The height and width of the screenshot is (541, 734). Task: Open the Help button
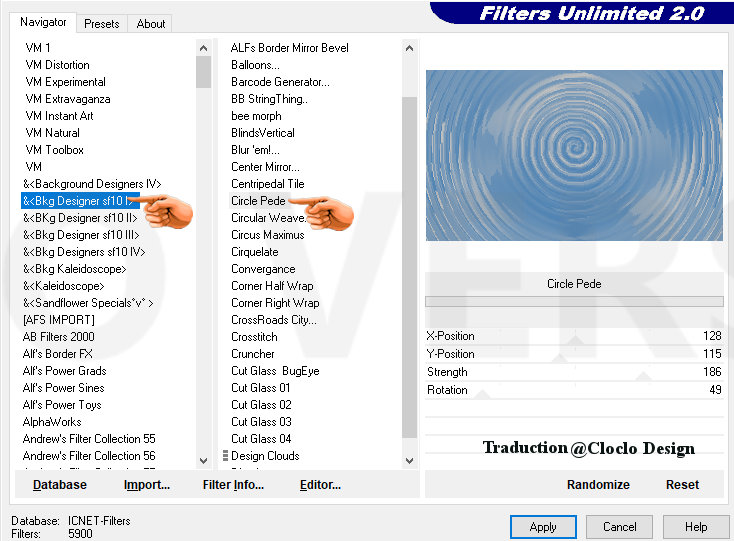[696, 527]
